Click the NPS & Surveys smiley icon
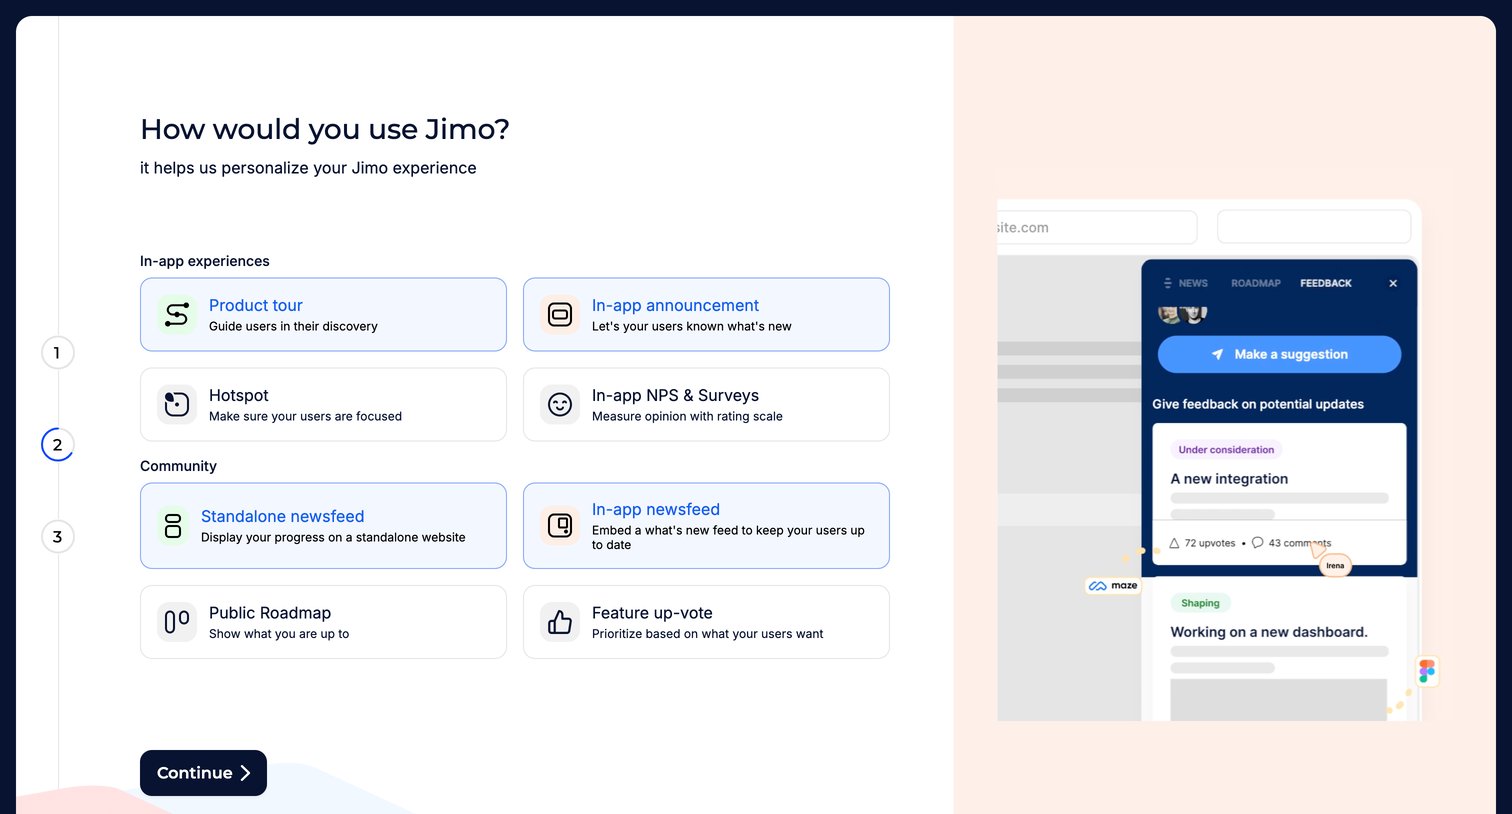The height and width of the screenshot is (814, 1512). pyautogui.click(x=560, y=405)
